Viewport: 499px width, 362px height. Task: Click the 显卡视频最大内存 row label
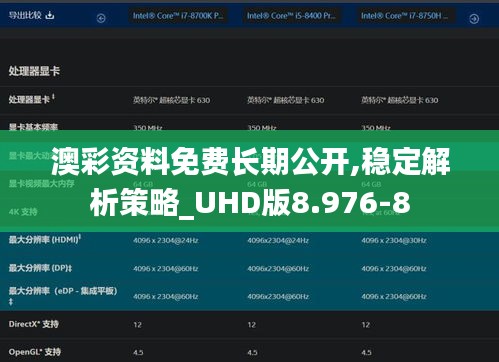41,184
